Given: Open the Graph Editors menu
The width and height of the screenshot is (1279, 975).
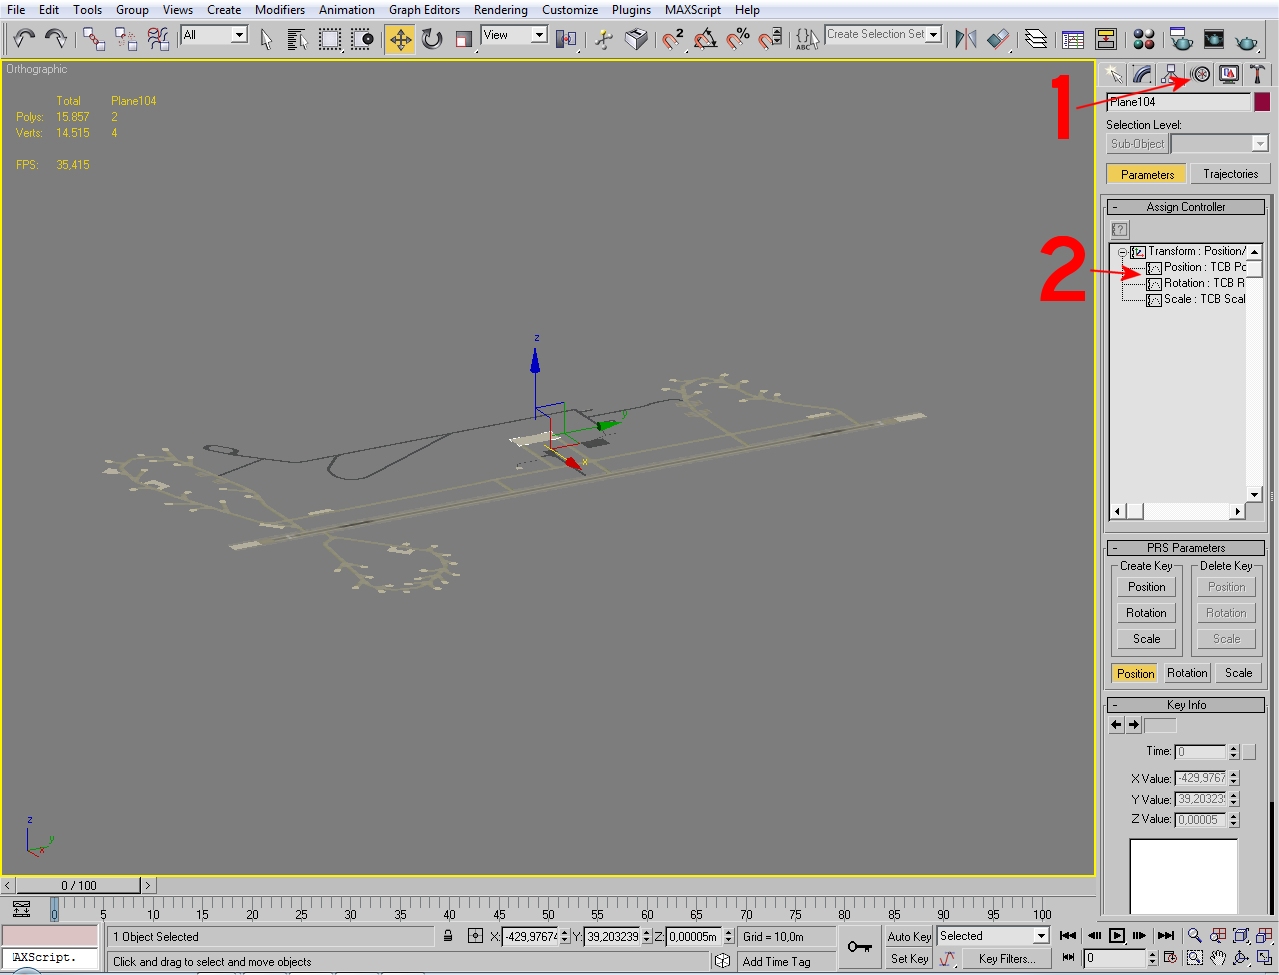Looking at the screenshot, I should tap(424, 10).
